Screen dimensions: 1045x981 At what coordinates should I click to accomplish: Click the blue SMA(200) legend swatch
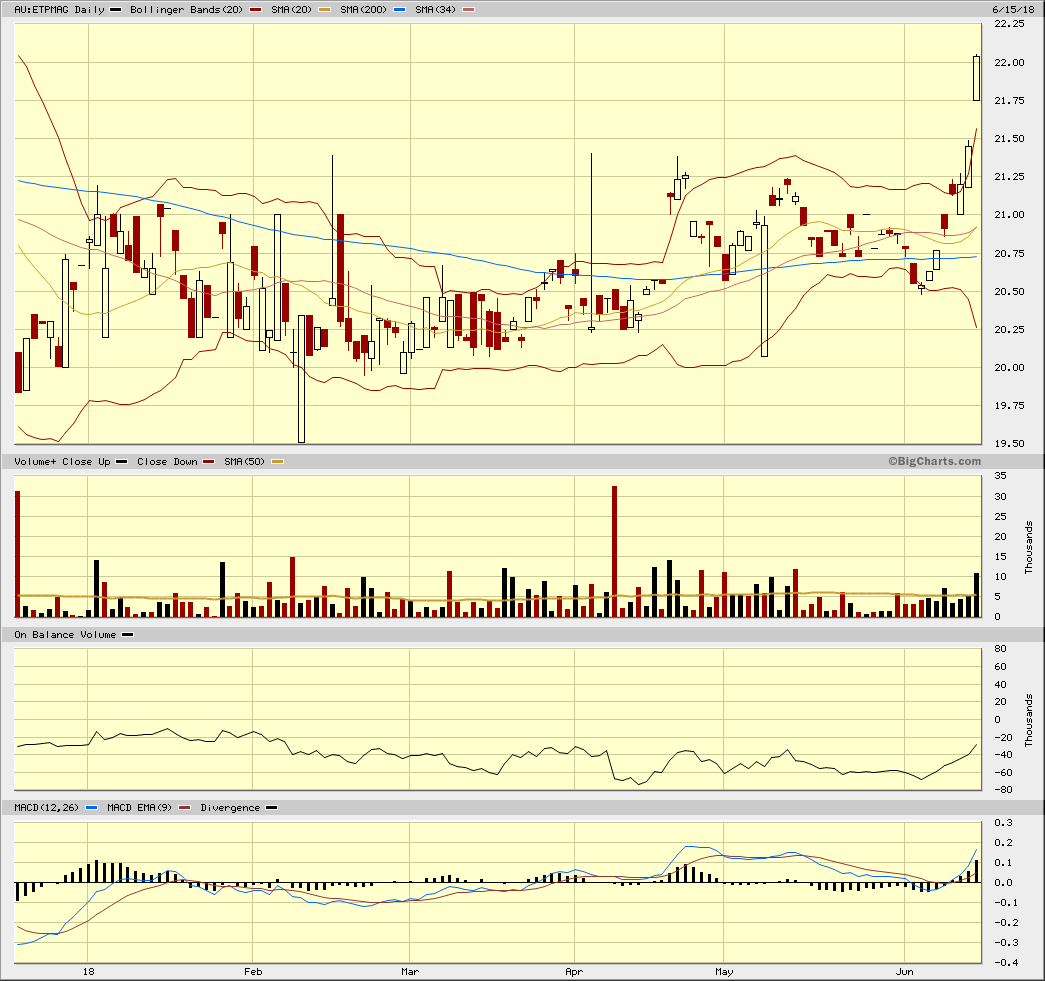tap(400, 10)
